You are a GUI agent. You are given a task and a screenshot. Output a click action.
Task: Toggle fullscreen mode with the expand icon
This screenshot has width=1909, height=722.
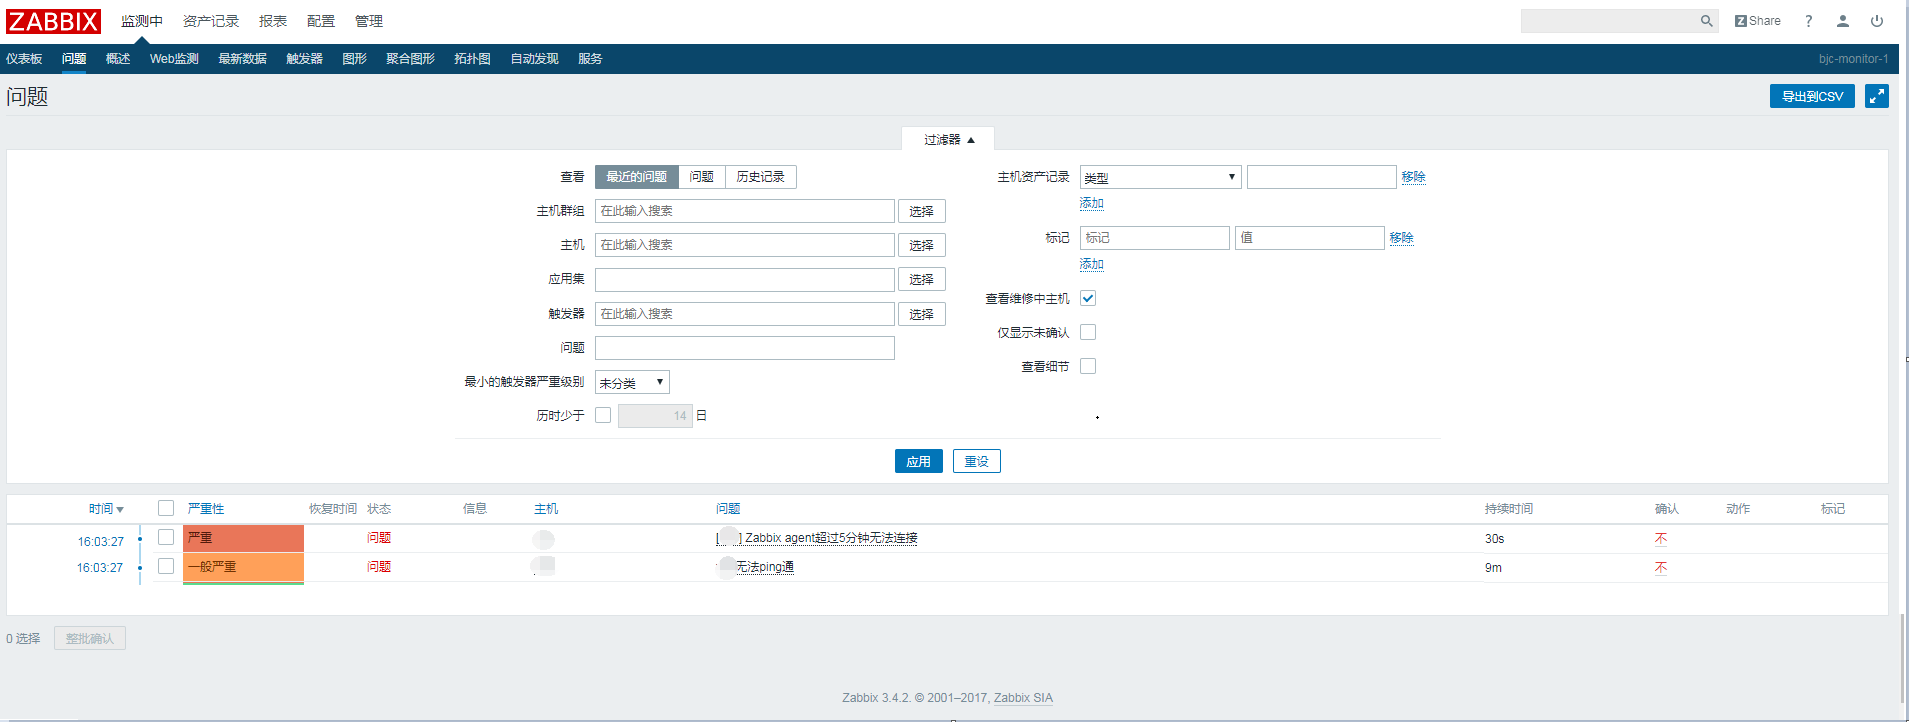click(1876, 96)
